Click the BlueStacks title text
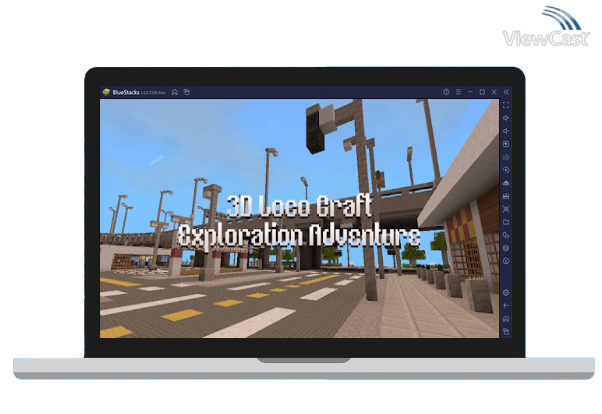This screenshot has width=602, height=414. pos(126,92)
